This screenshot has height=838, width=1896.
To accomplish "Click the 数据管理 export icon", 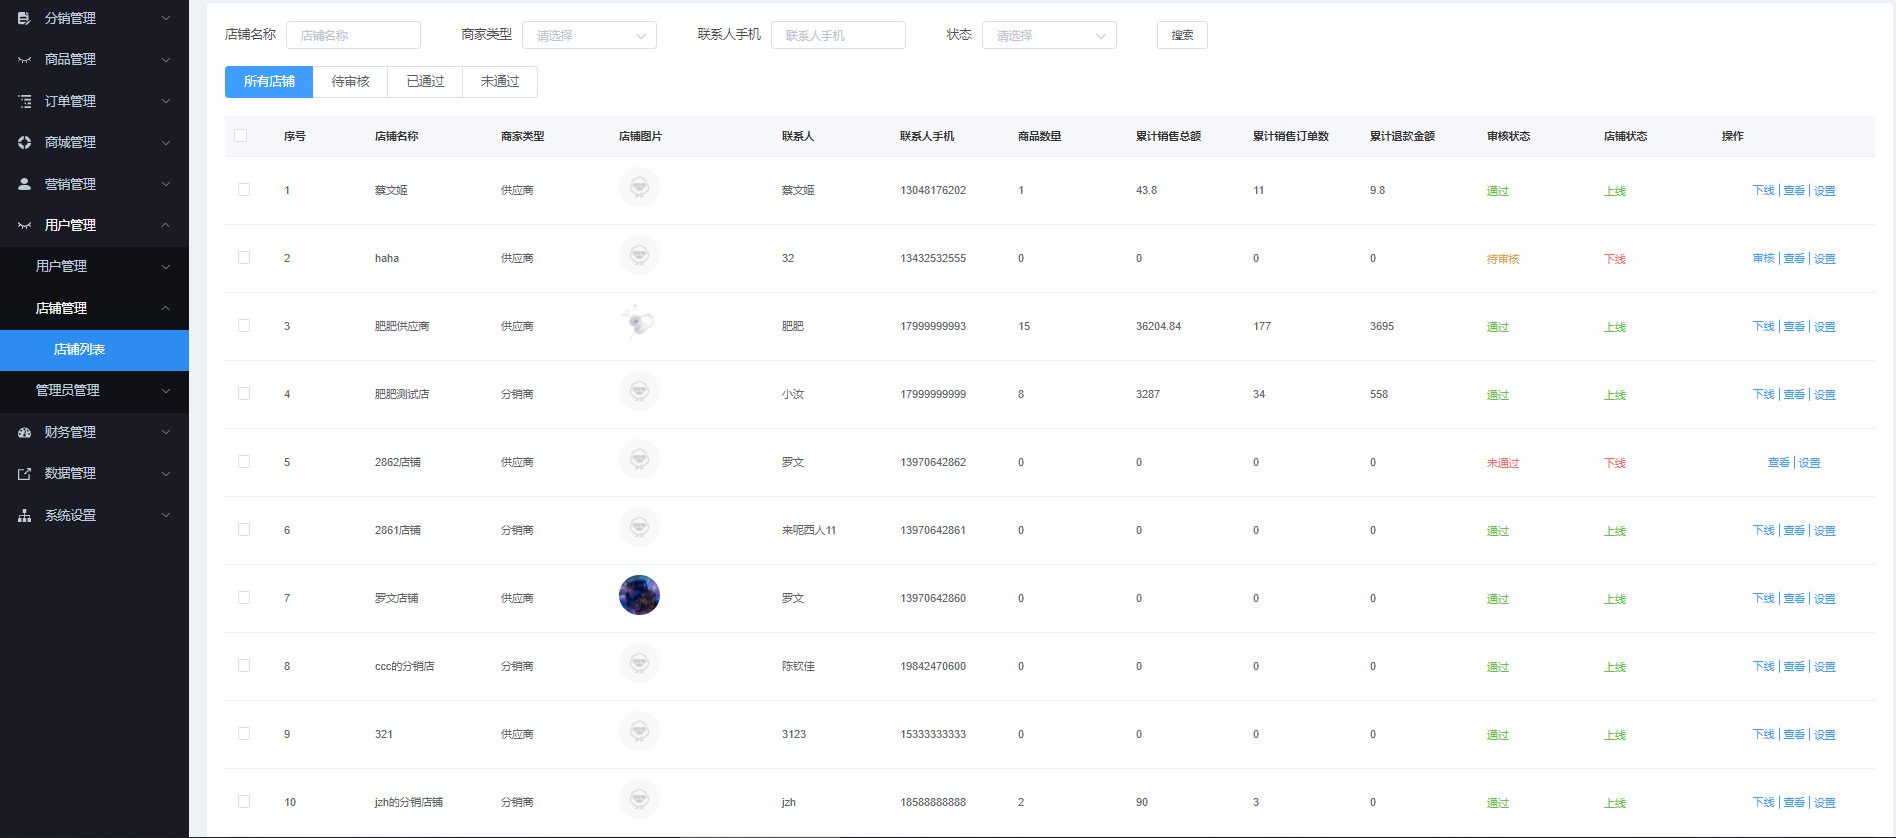I will pos(24,473).
